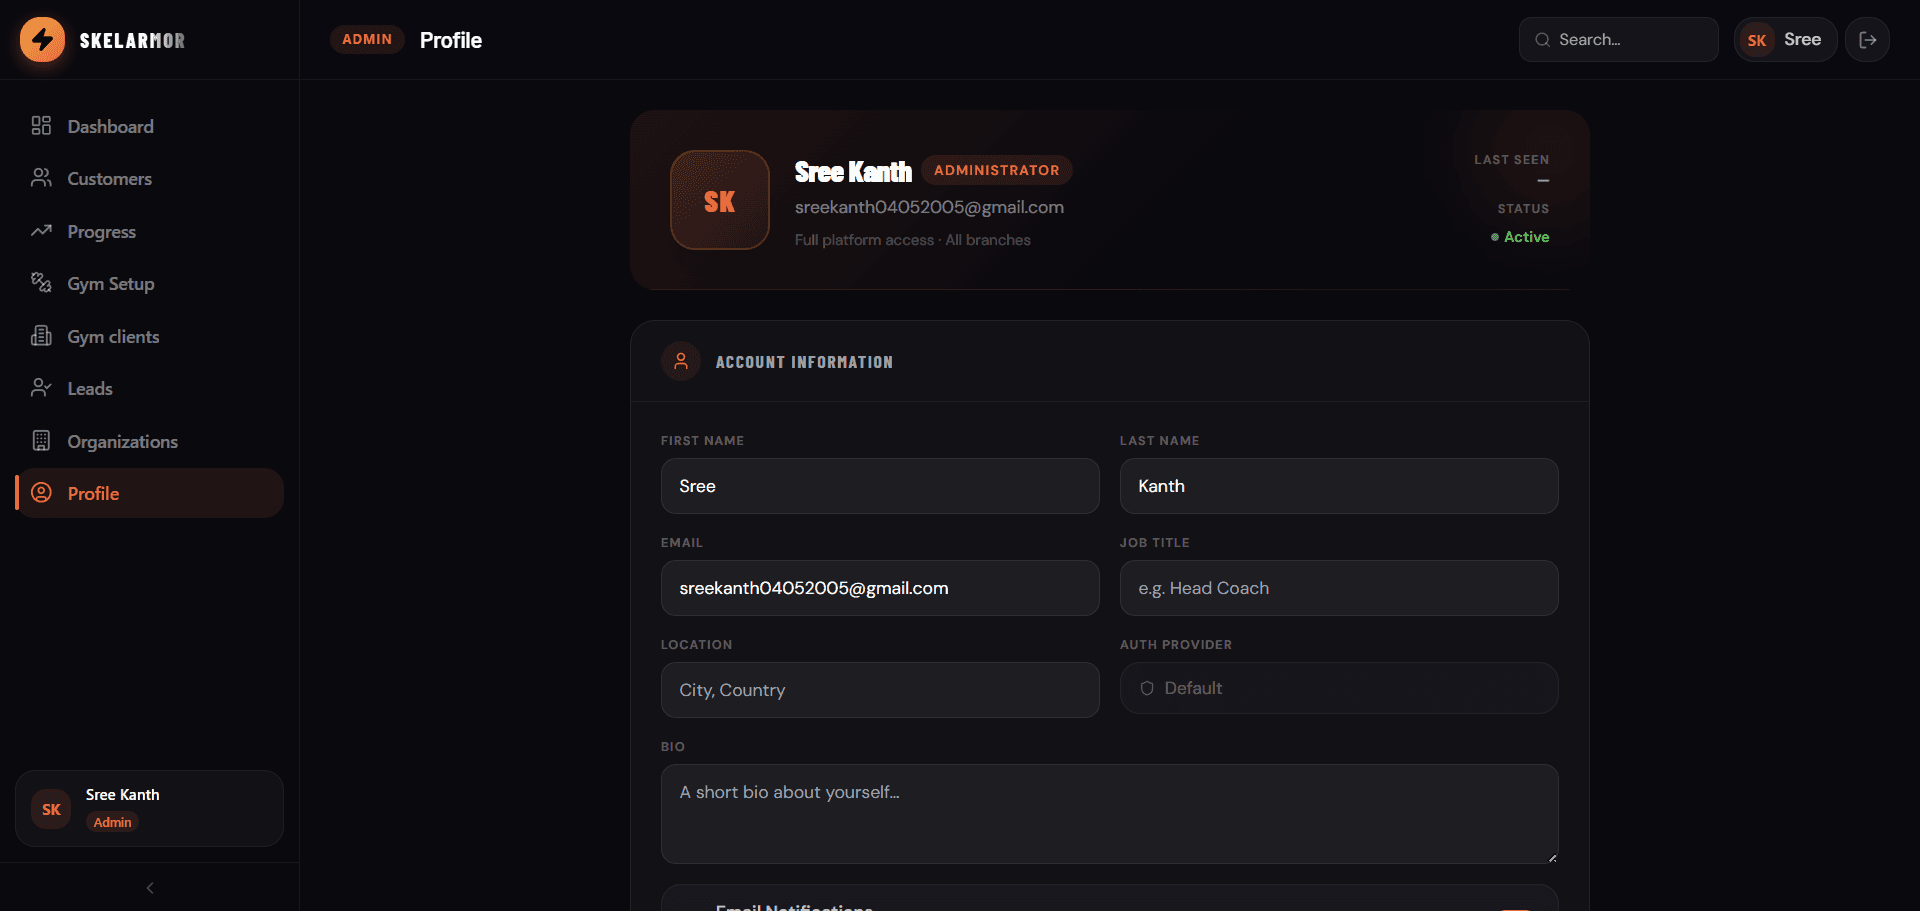Click the Customers people icon
The image size is (1920, 911).
click(41, 178)
